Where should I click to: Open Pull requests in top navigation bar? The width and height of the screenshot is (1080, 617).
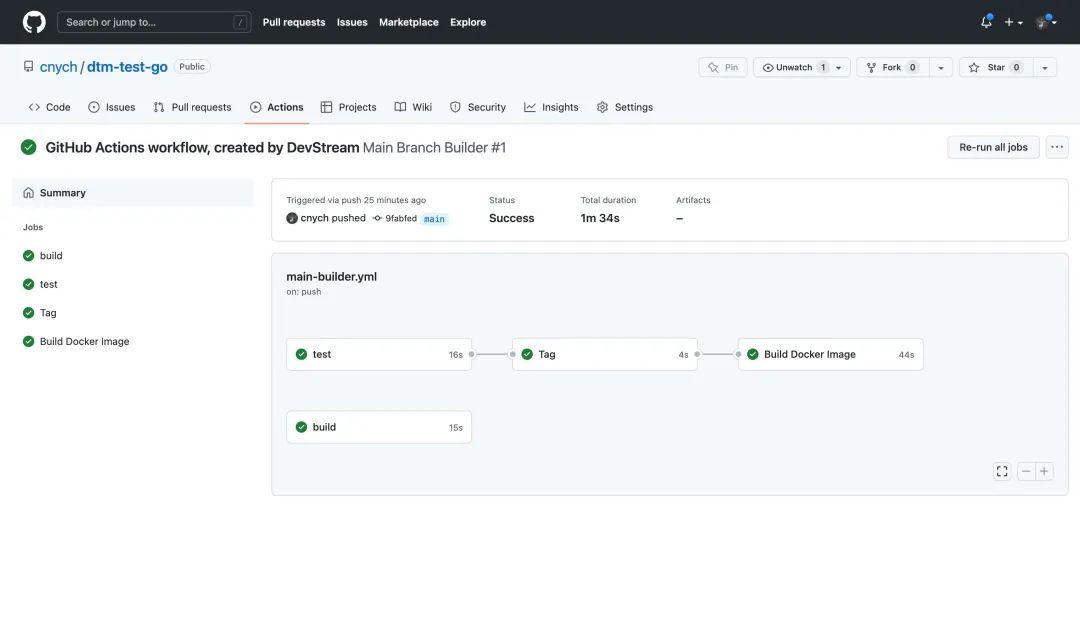click(x=293, y=22)
